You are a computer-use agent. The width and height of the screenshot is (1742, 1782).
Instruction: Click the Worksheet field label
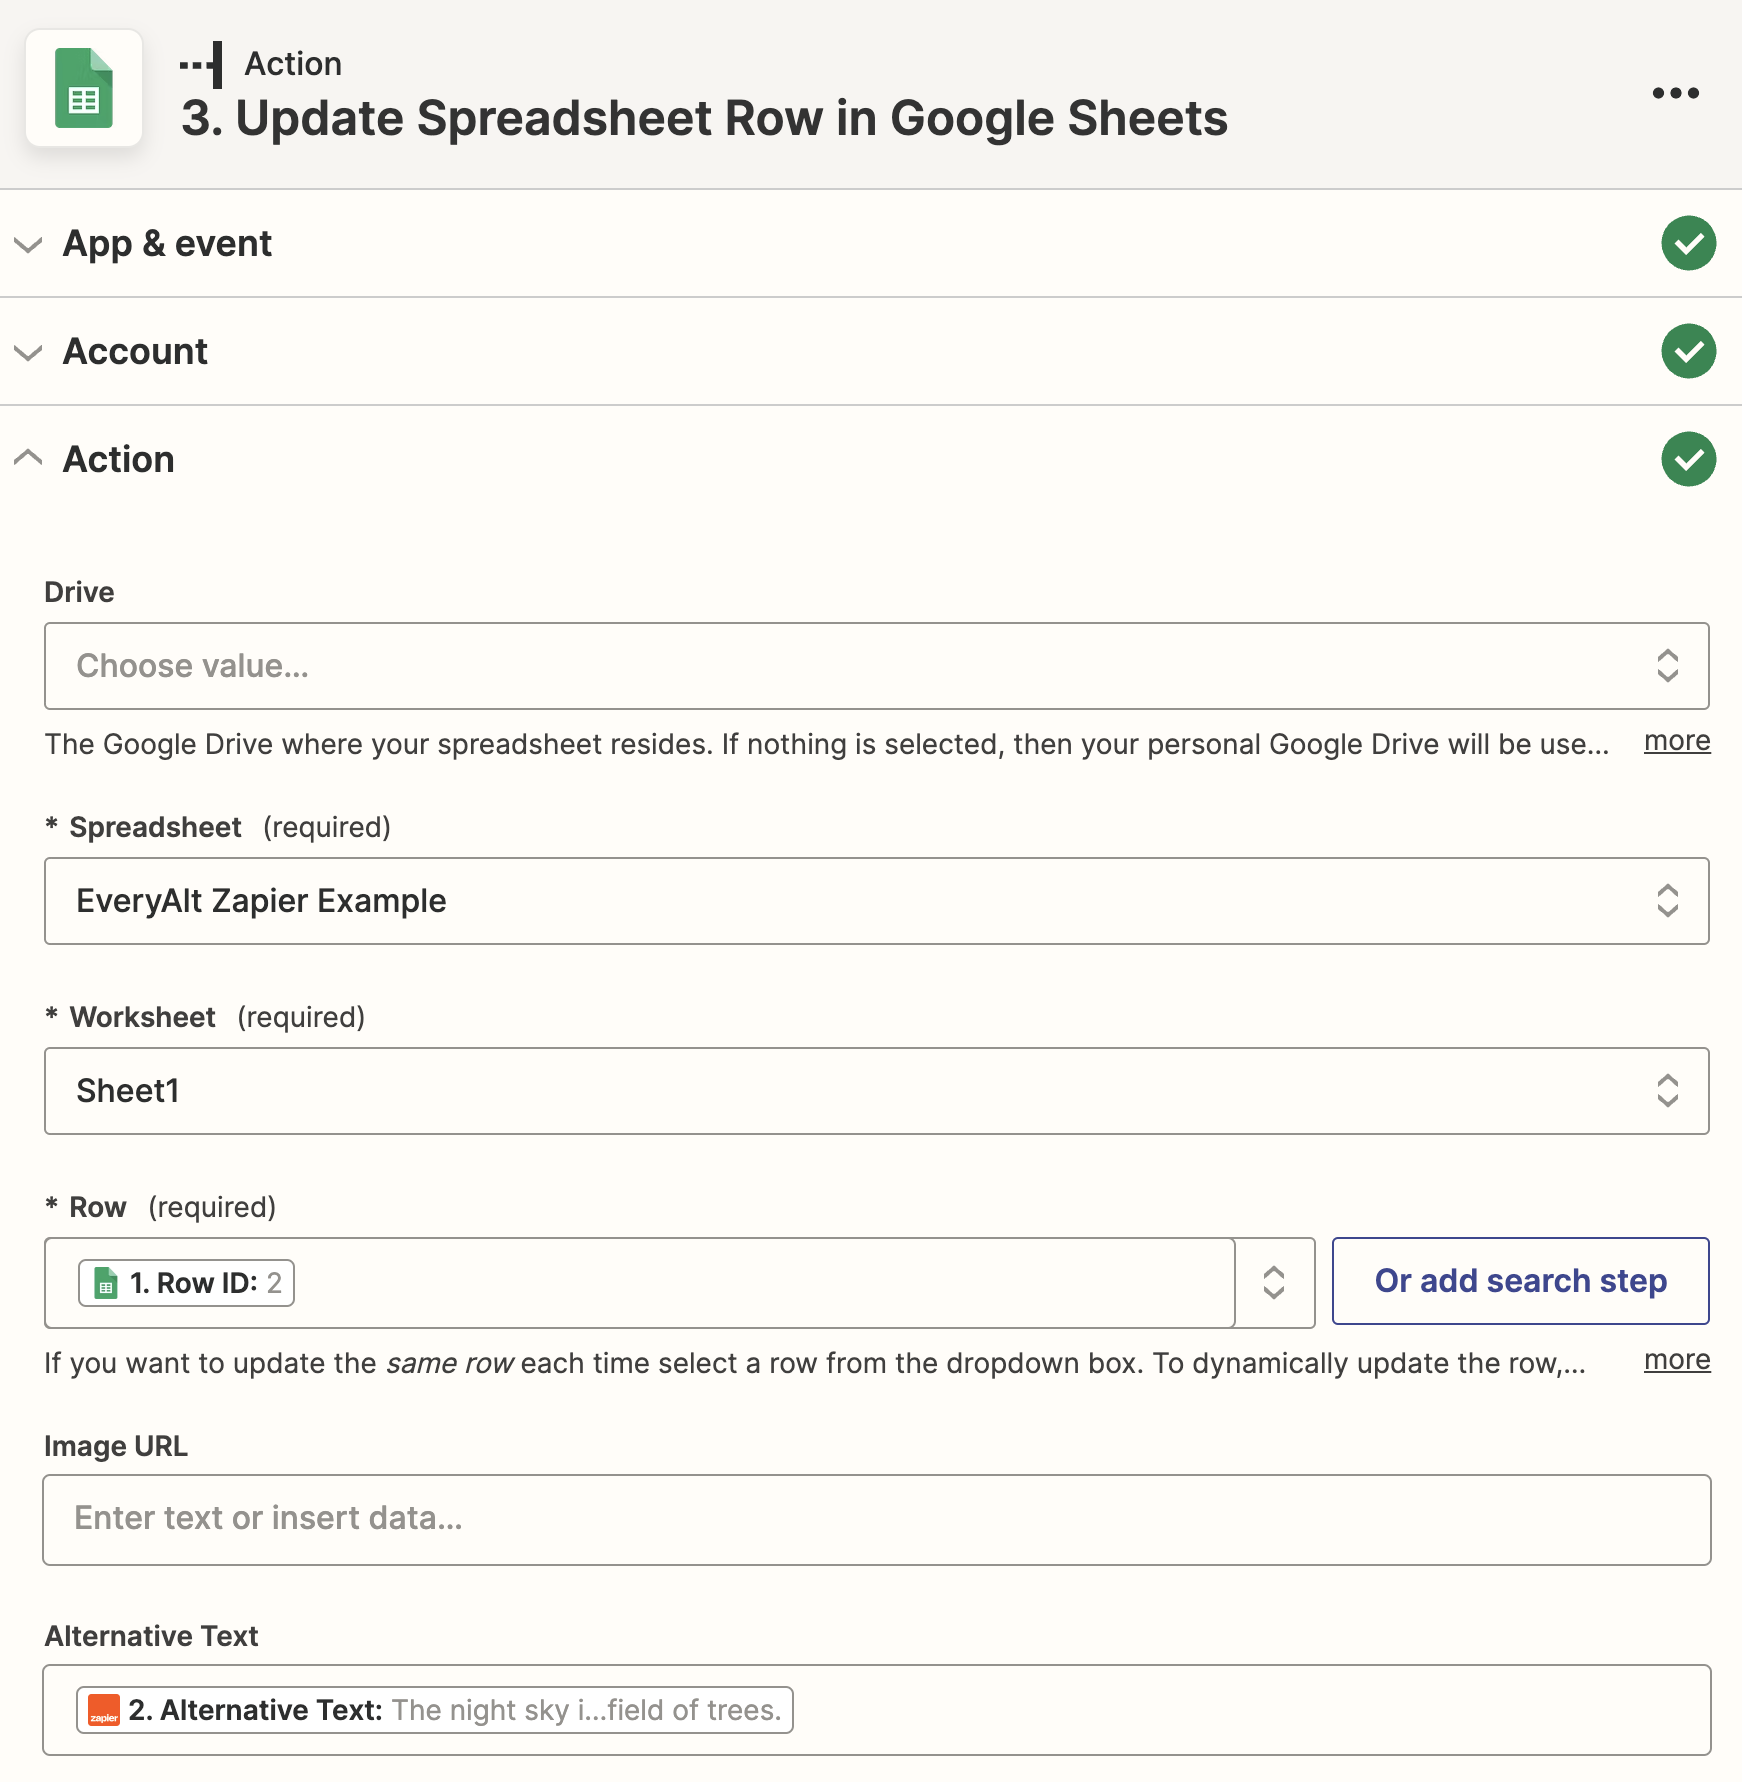[142, 1017]
